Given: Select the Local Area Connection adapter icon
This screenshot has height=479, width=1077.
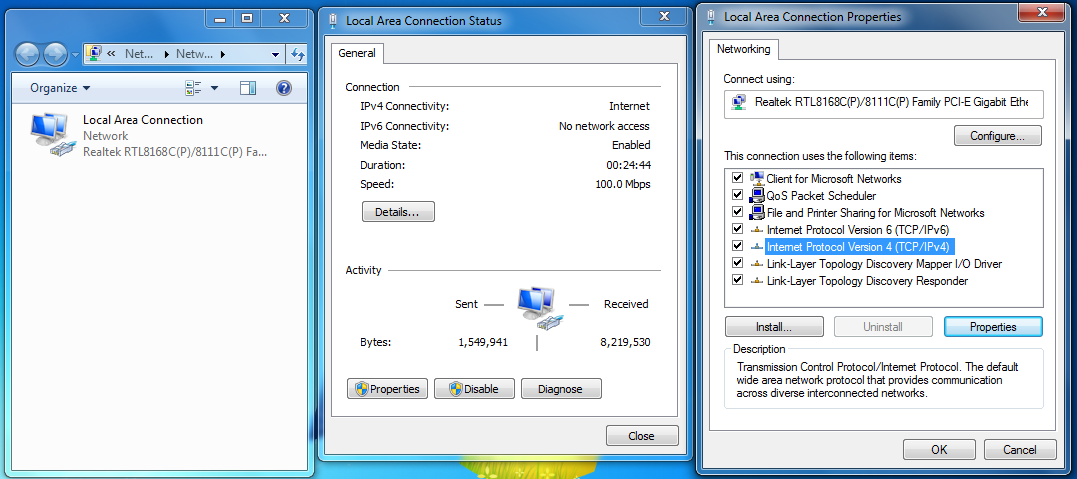Looking at the screenshot, I should coord(53,134).
